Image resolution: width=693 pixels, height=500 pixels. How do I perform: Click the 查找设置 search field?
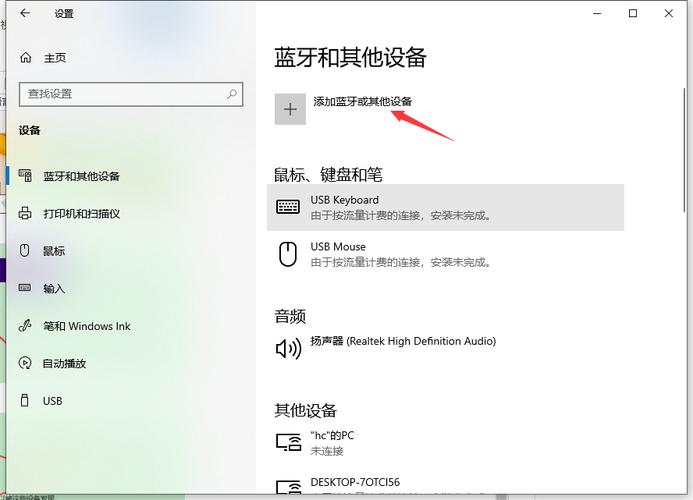pyautogui.click(x=131, y=94)
